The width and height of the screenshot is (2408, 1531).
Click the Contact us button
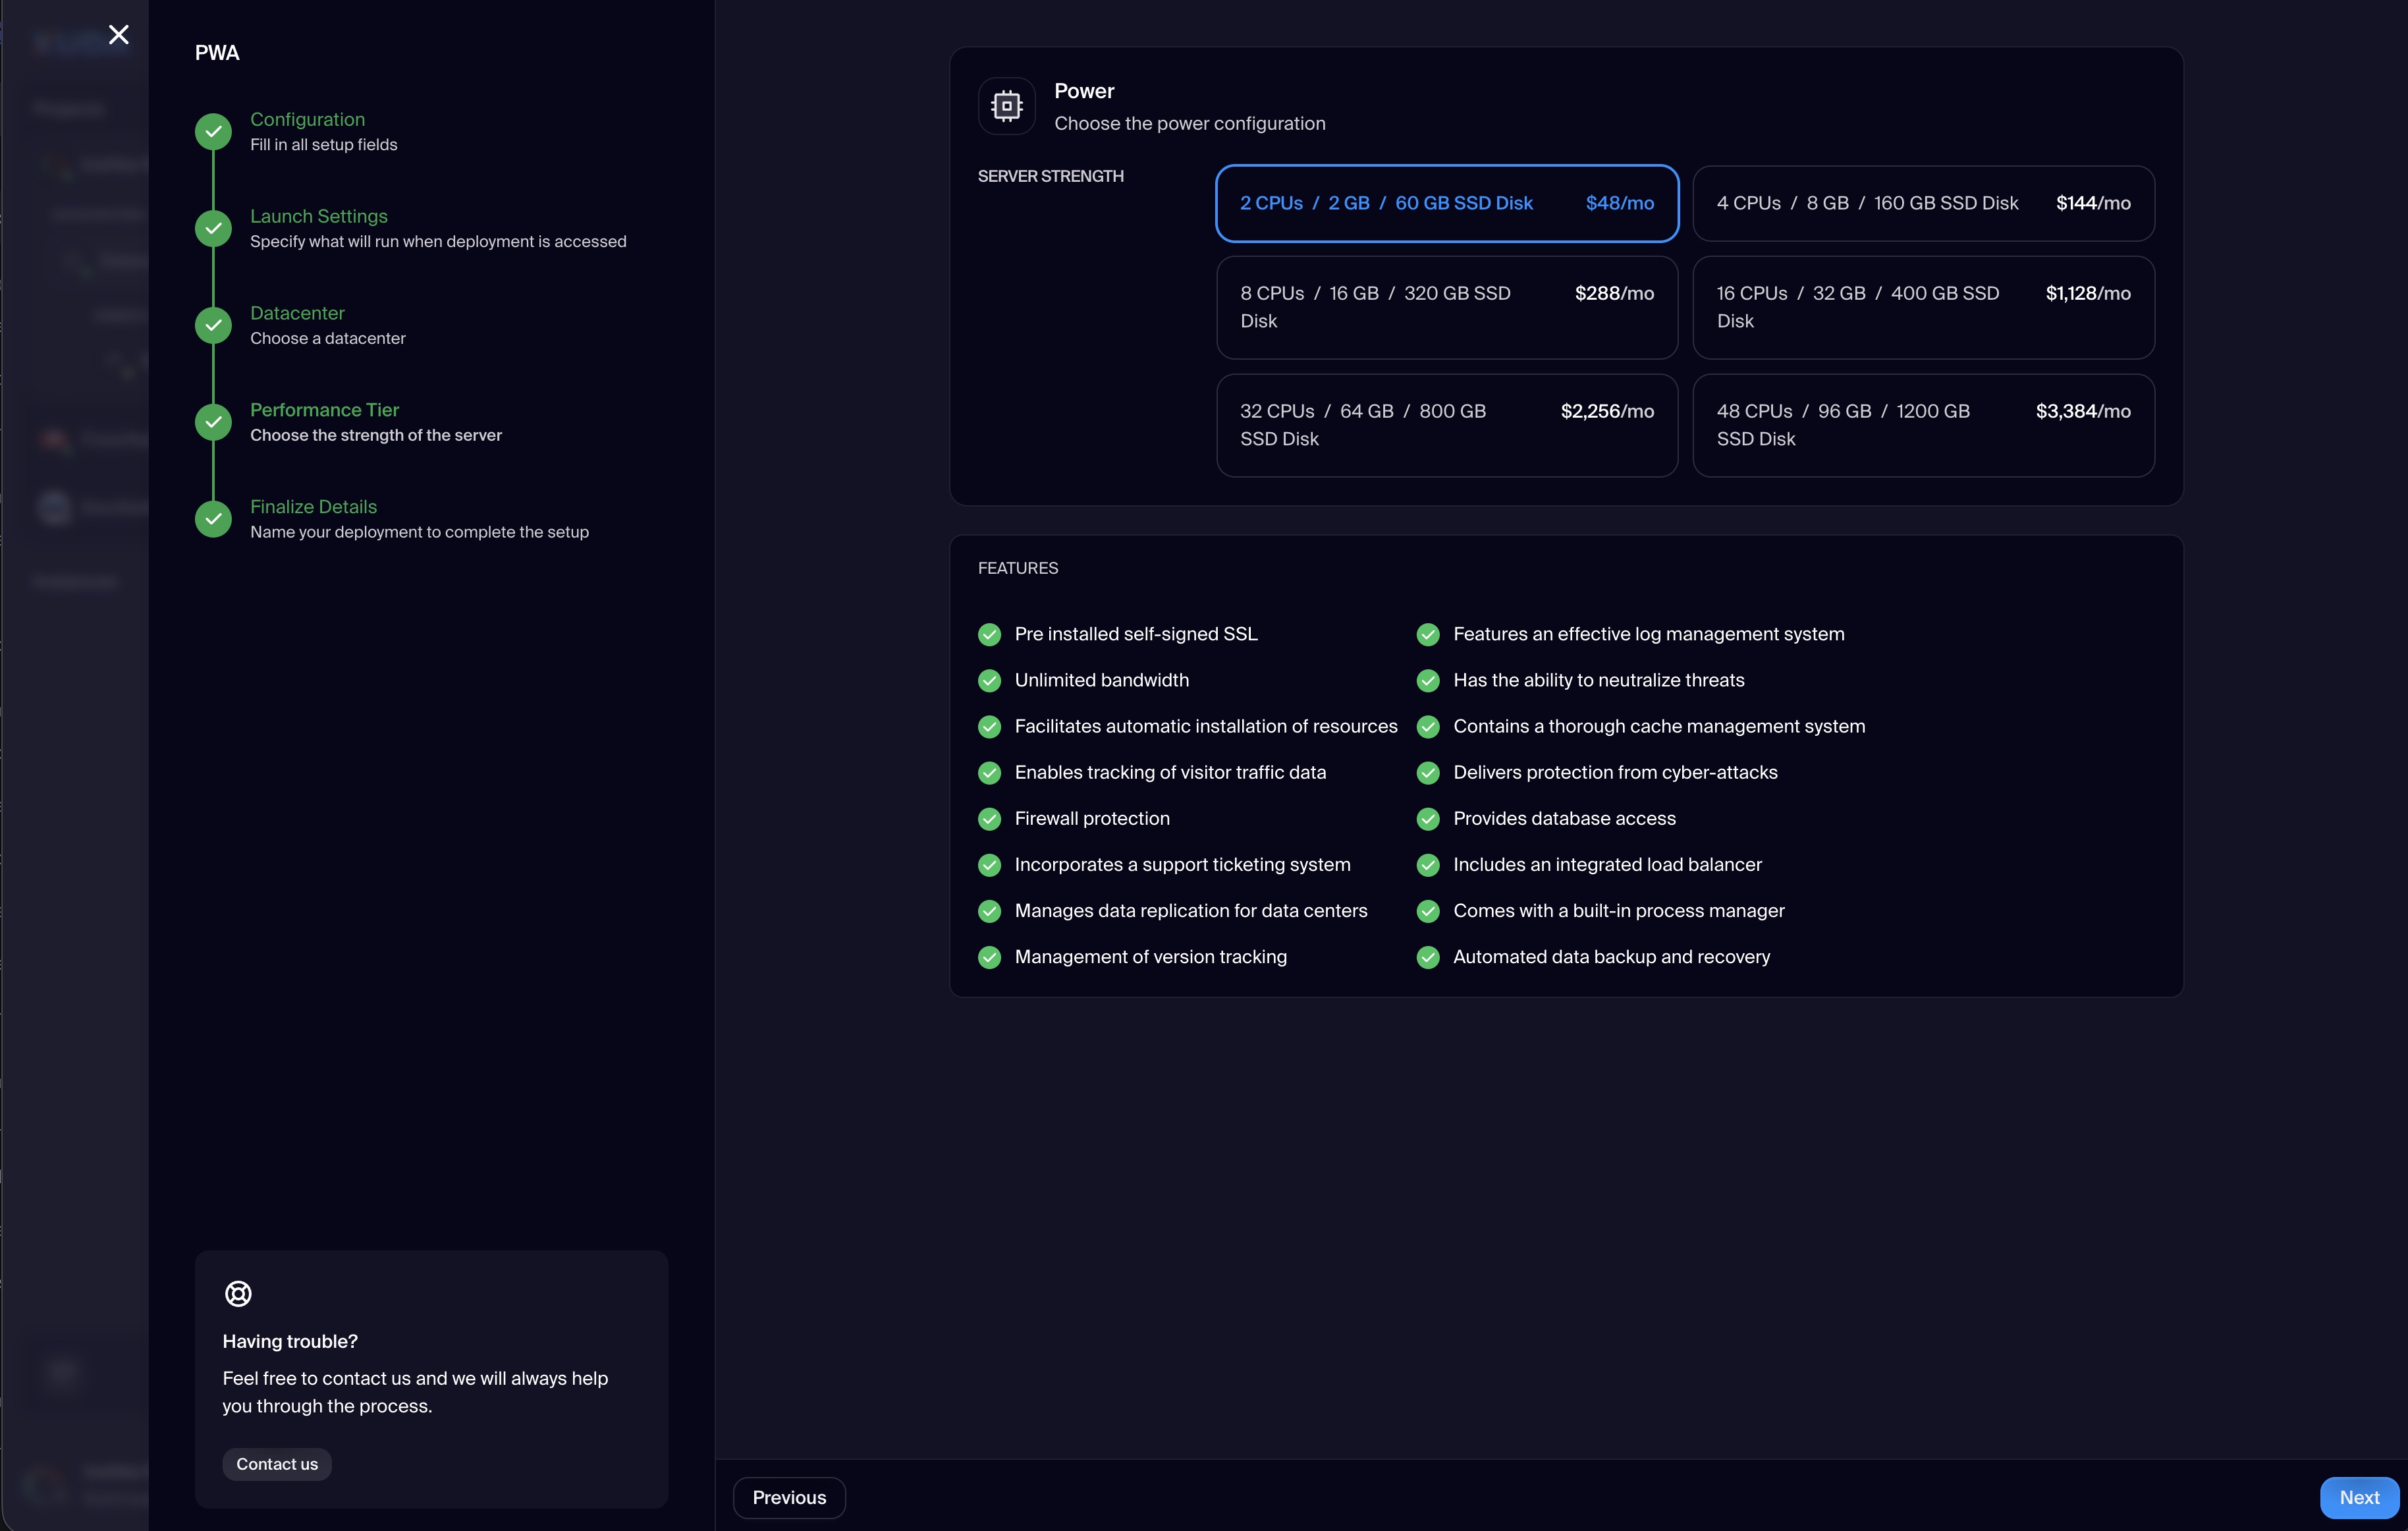pos(277,1464)
